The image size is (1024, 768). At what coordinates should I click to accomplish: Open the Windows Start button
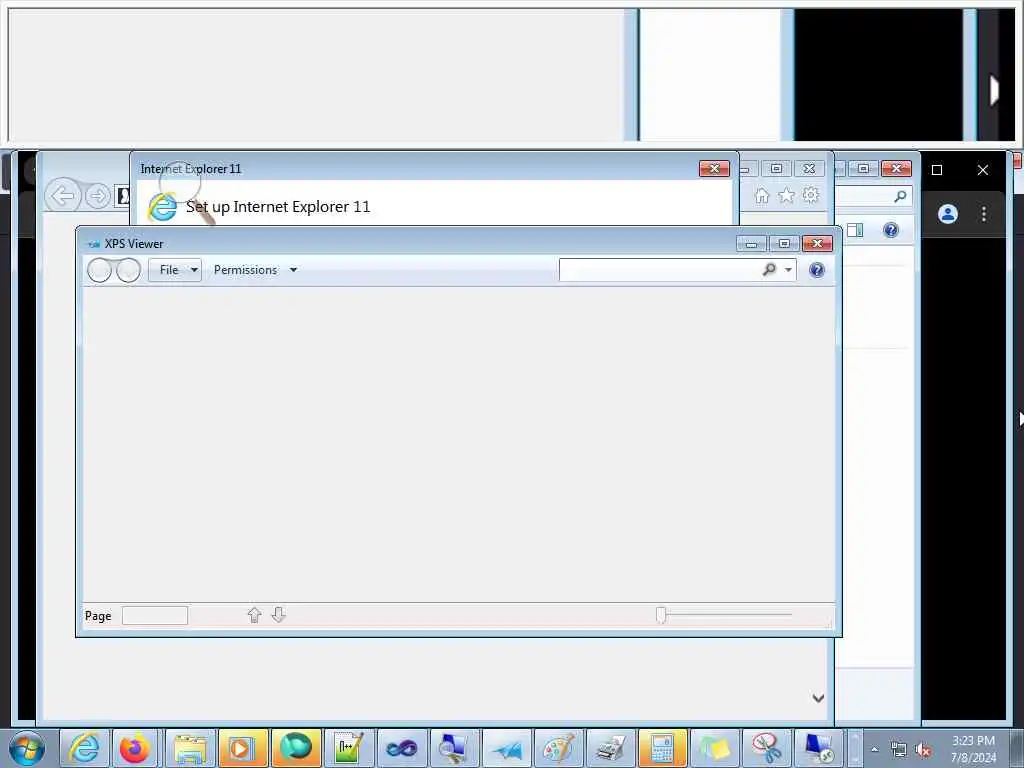point(27,748)
